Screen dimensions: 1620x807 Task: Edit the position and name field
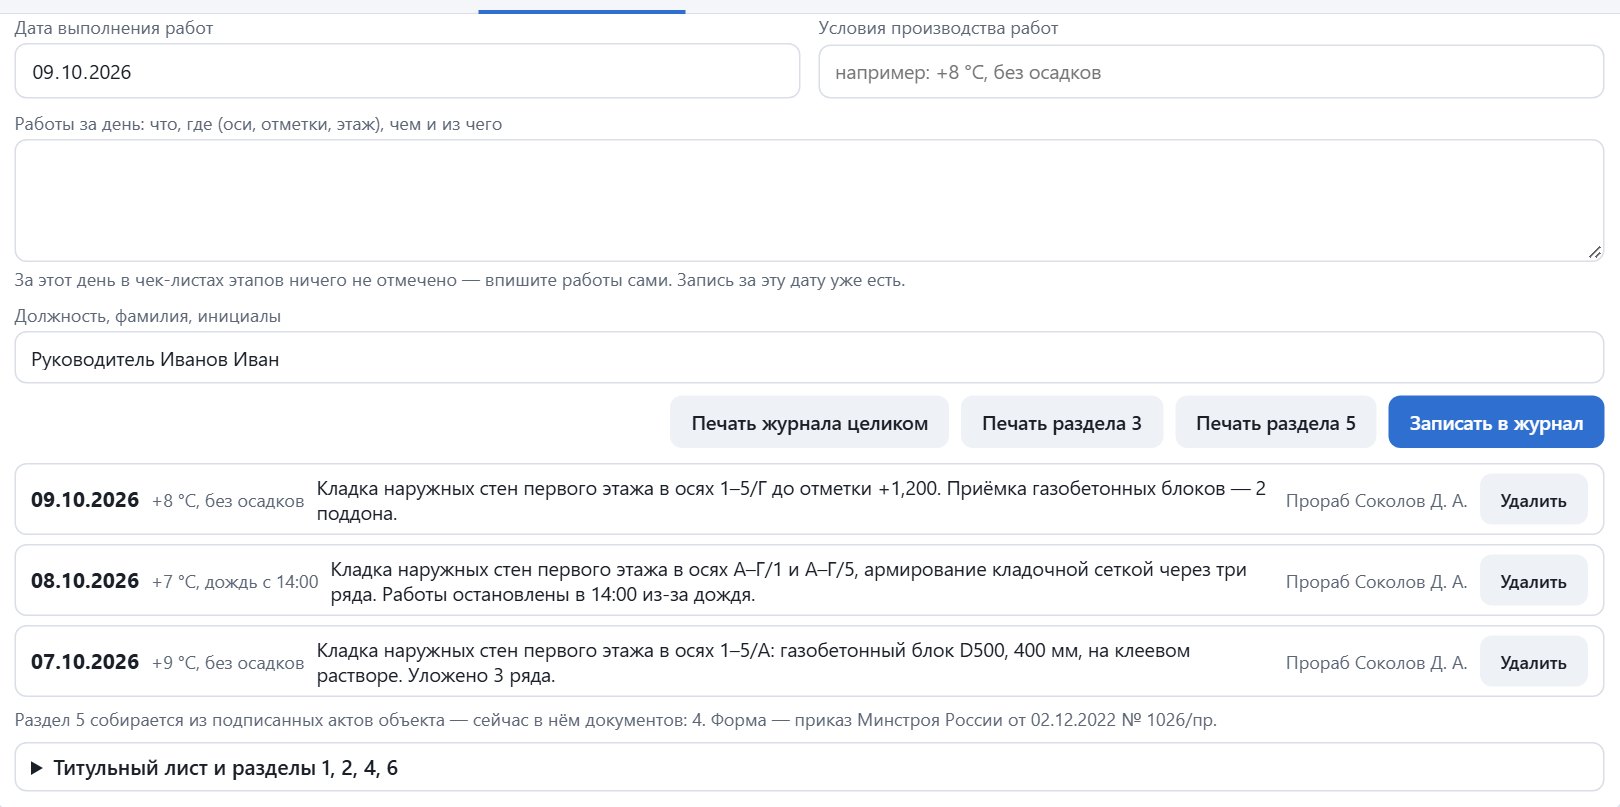click(x=809, y=358)
